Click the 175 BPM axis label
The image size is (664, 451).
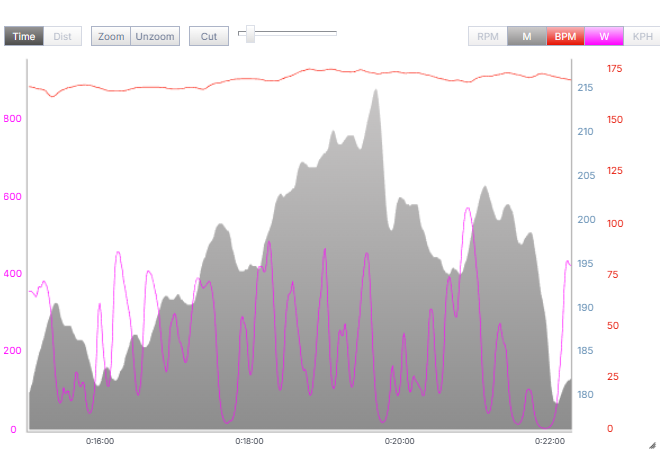coord(614,68)
